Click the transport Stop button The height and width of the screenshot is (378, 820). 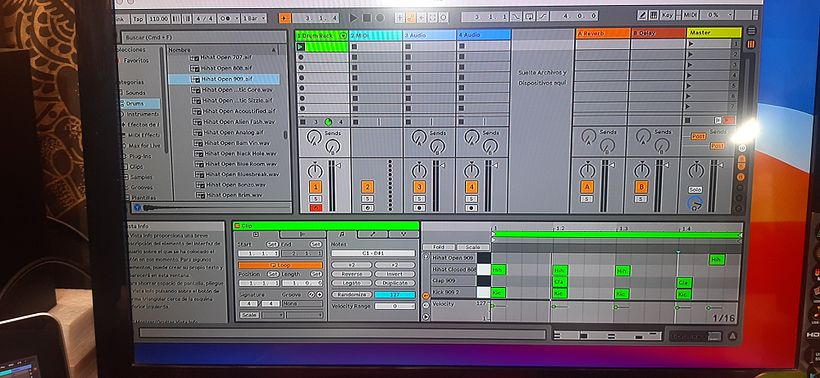coord(367,18)
